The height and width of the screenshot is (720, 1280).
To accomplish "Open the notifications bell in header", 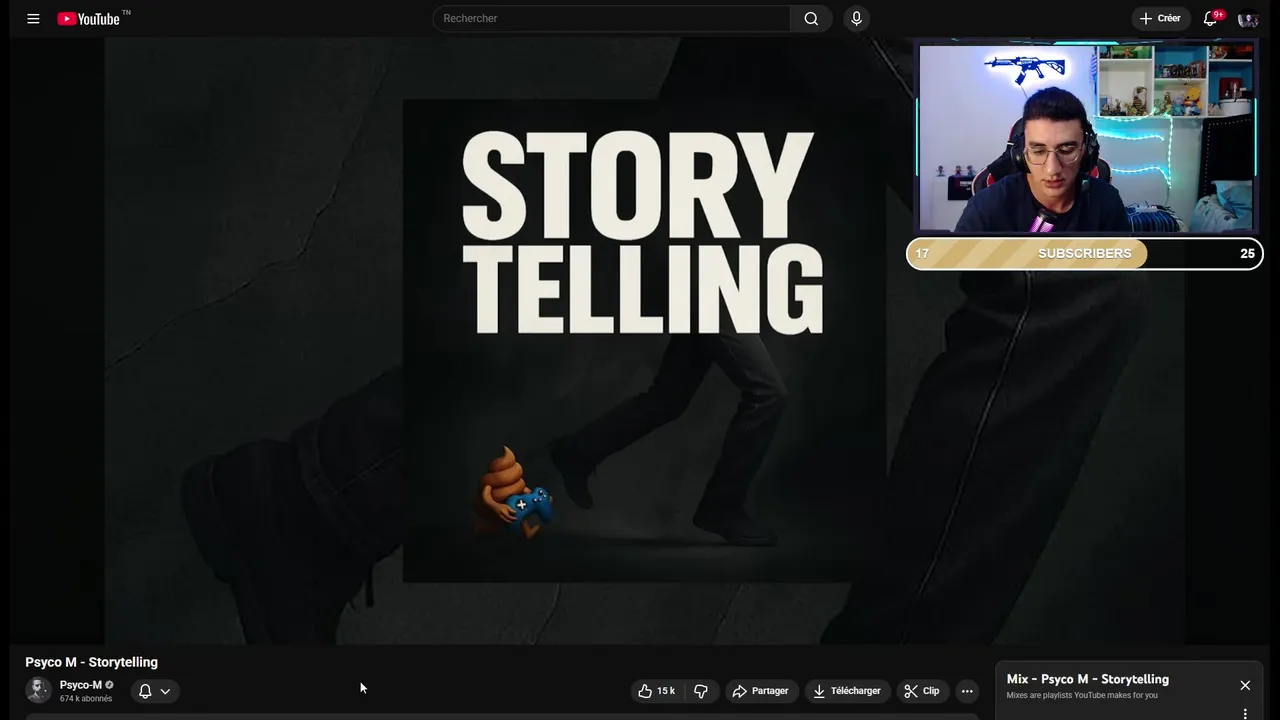I will click(x=1211, y=18).
